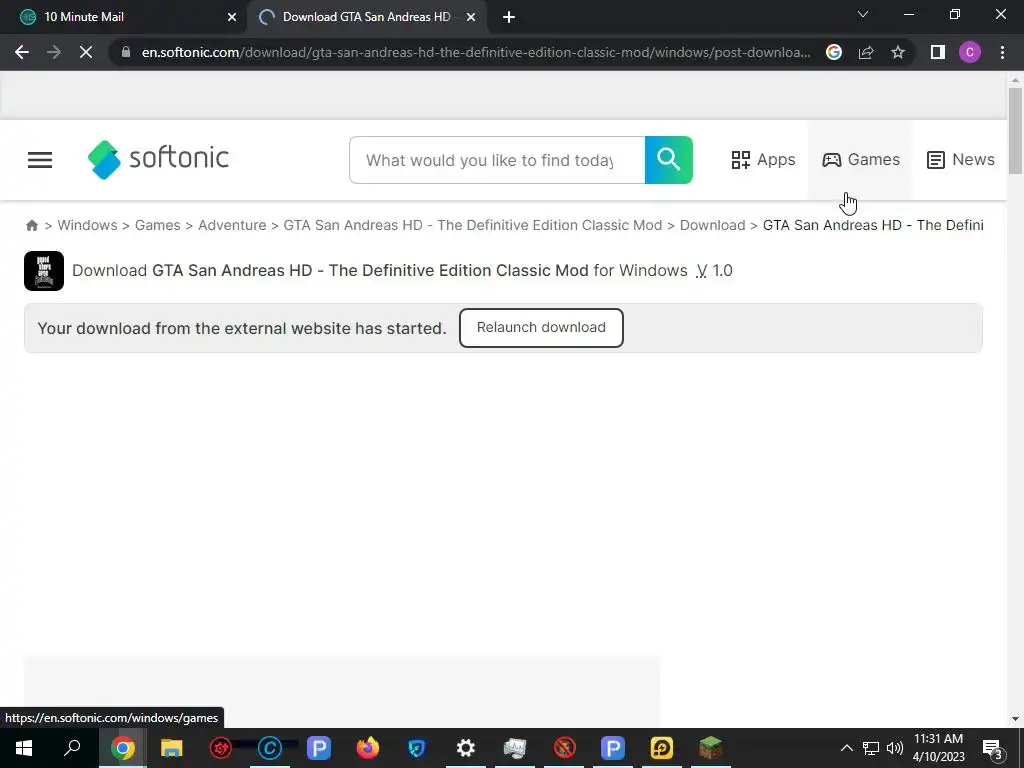
Task: Click the version 1.0 label
Action: pos(714,271)
